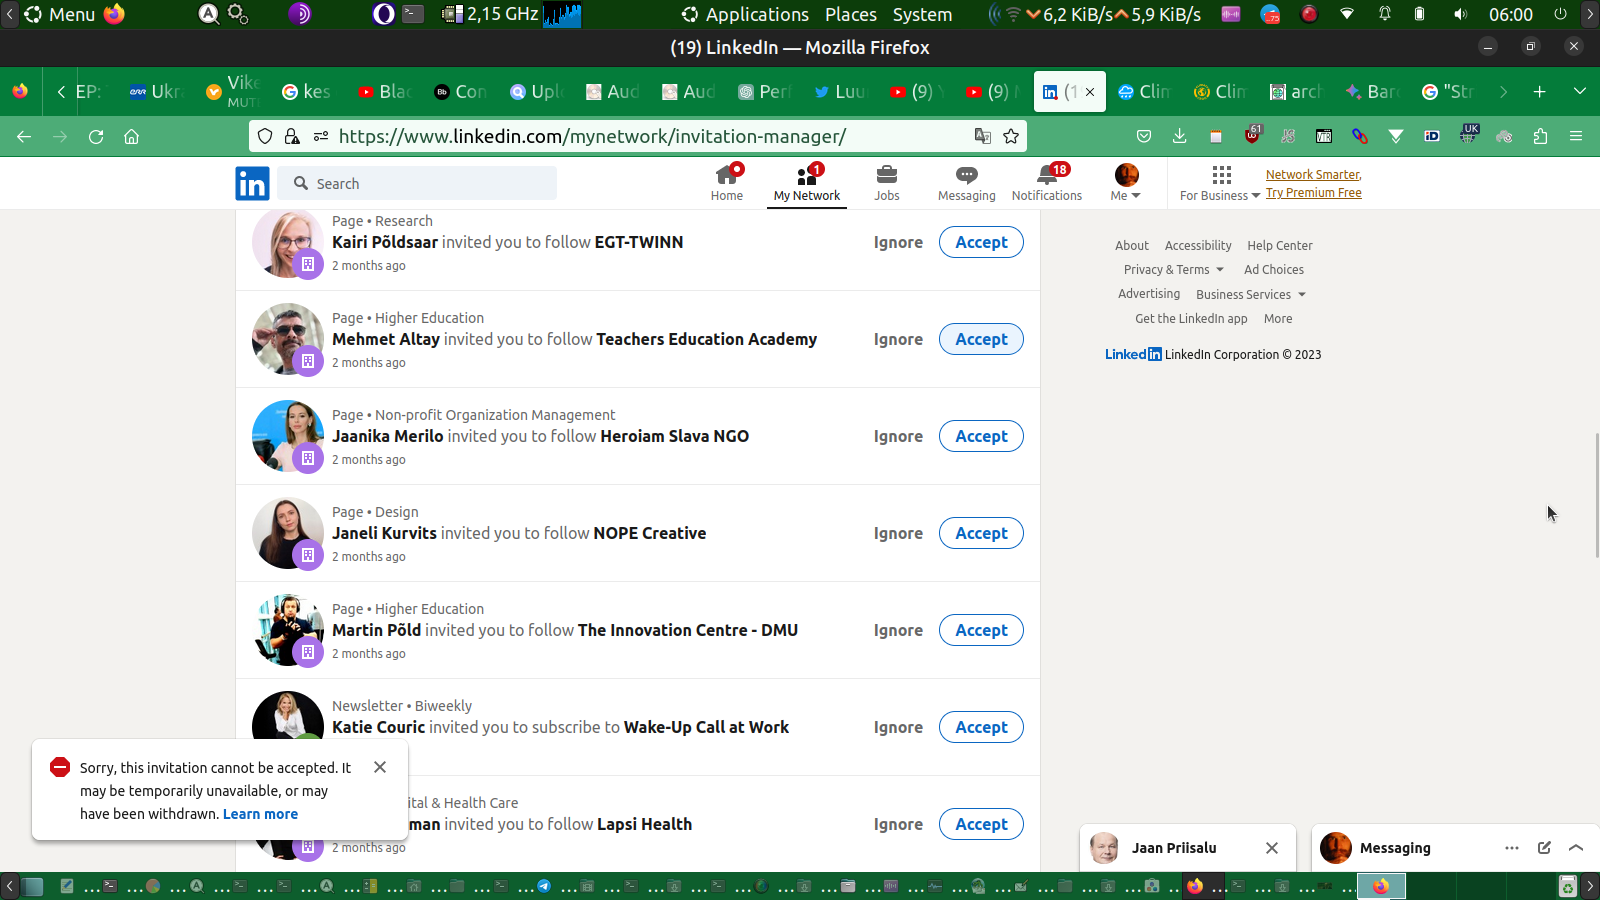
Task: Adjust volume via speaker icon
Action: [1460, 14]
